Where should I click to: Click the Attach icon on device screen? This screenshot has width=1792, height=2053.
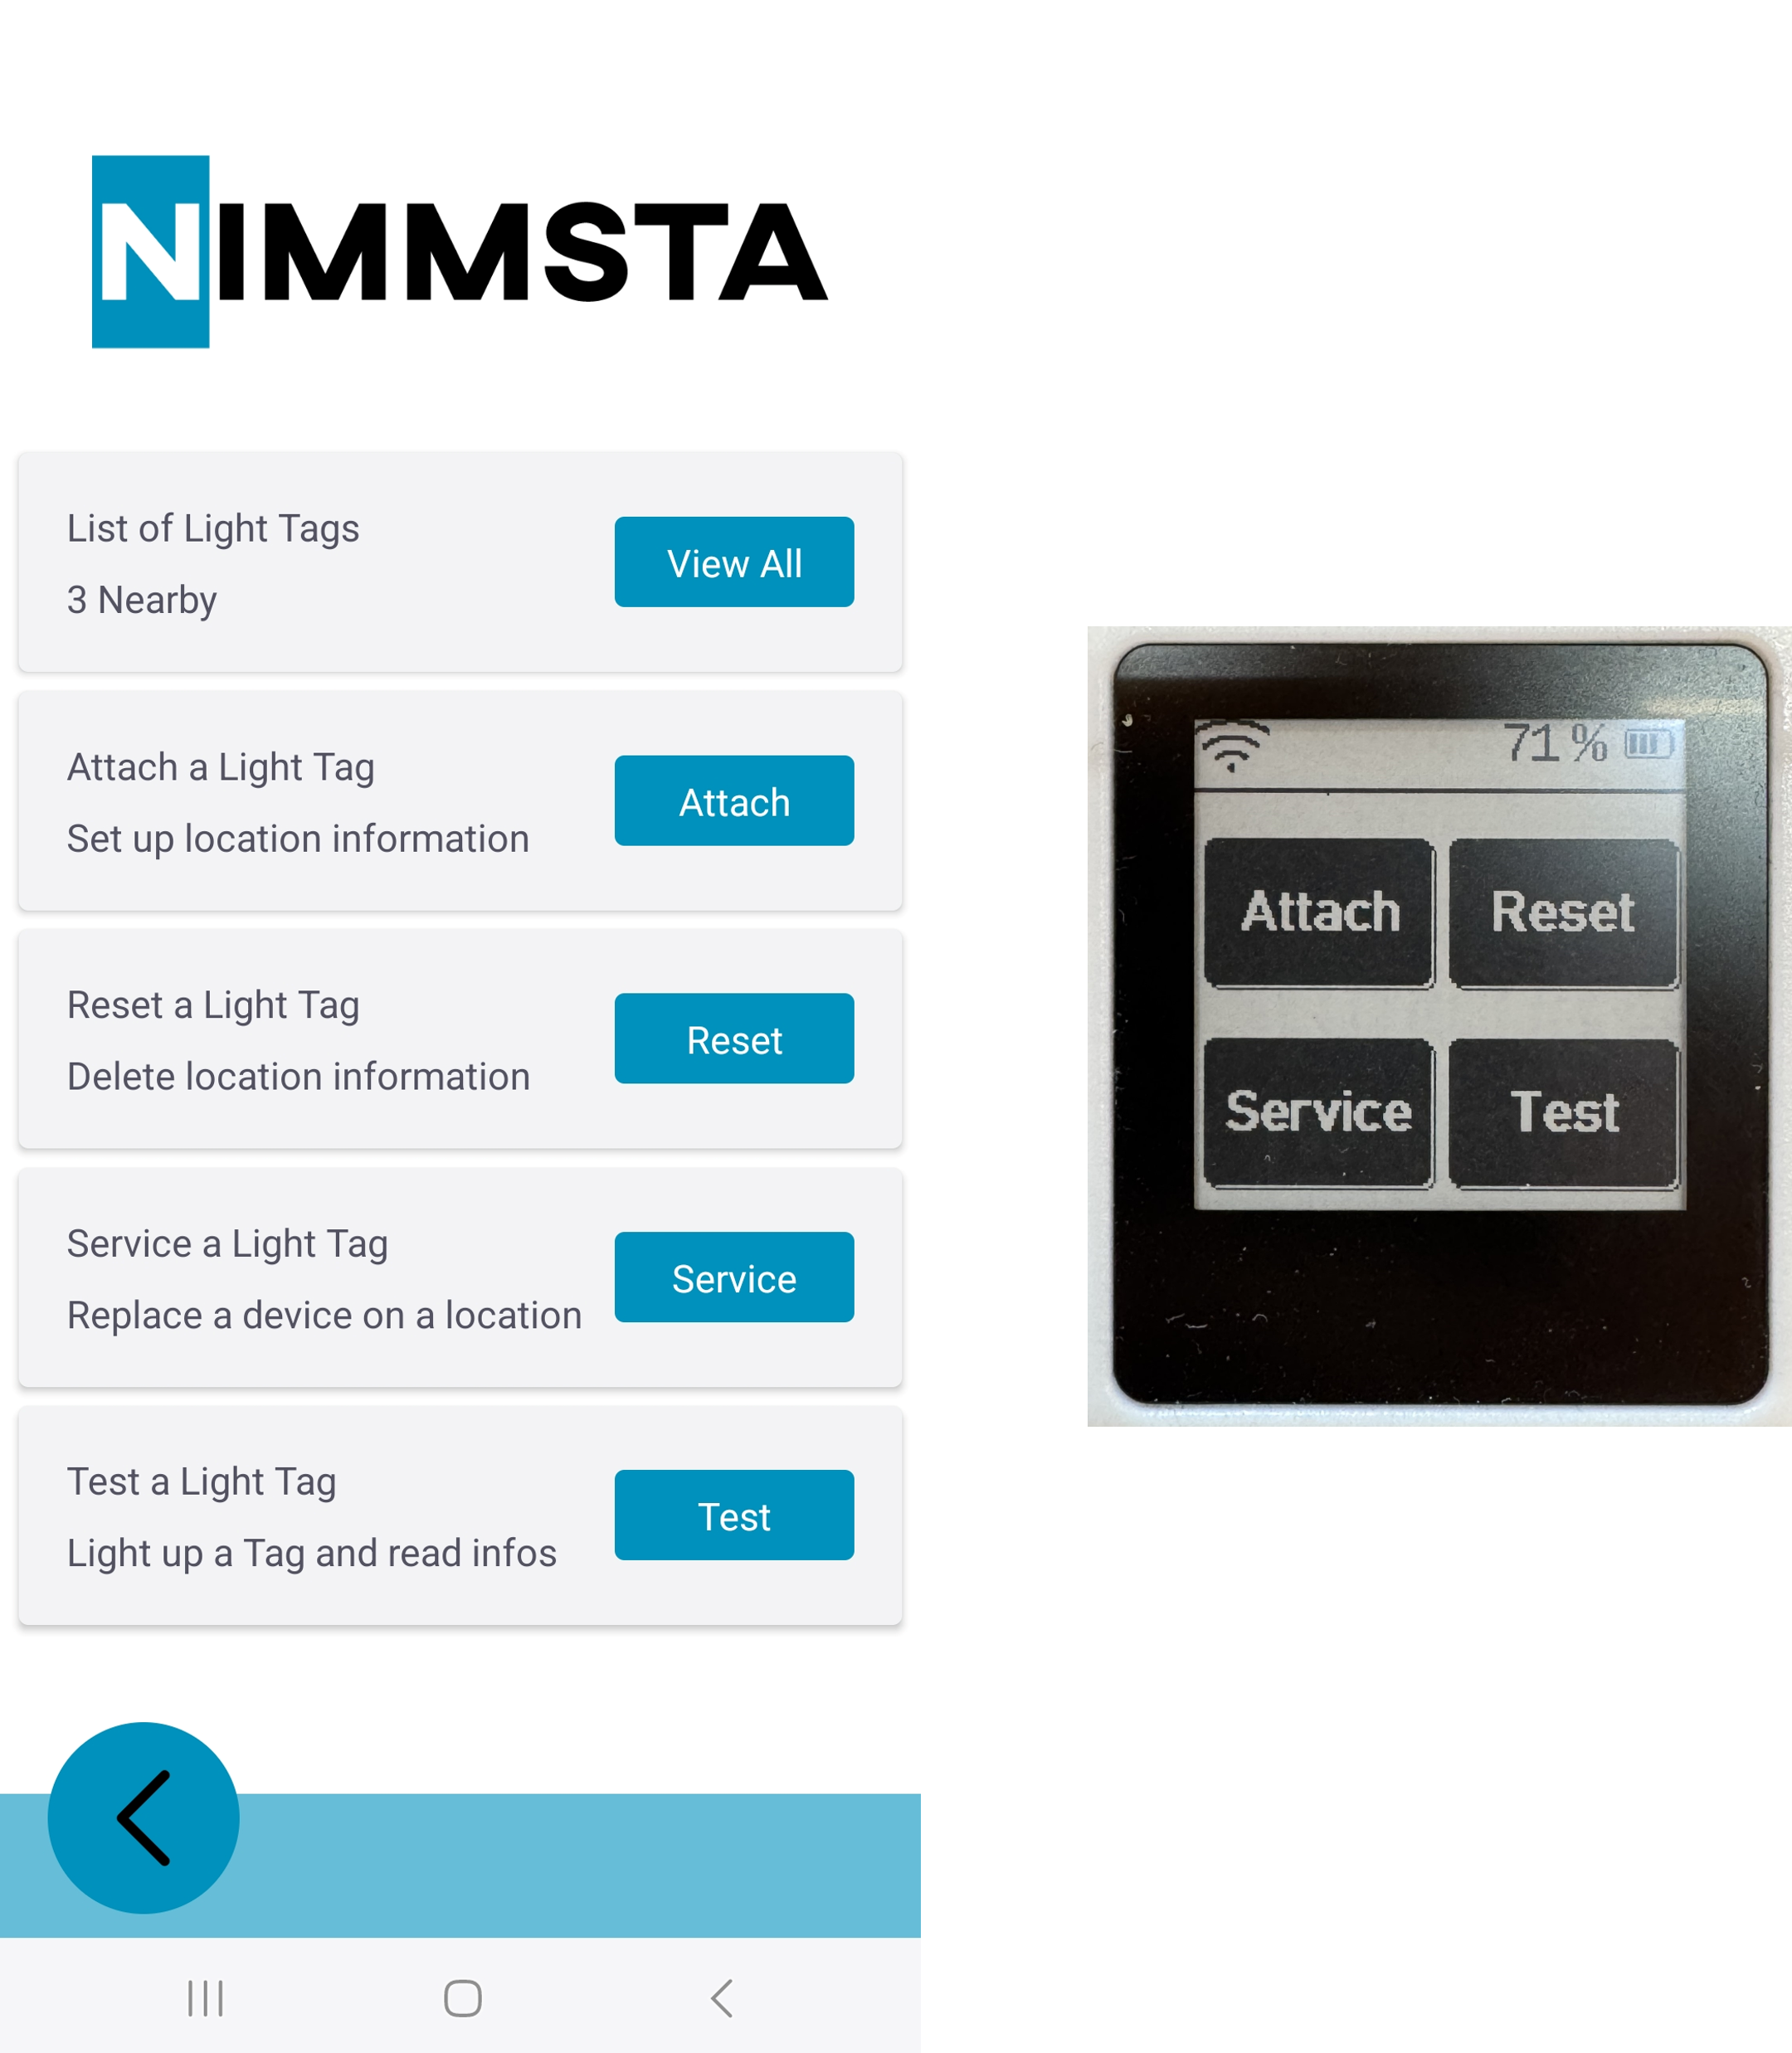1318,904
